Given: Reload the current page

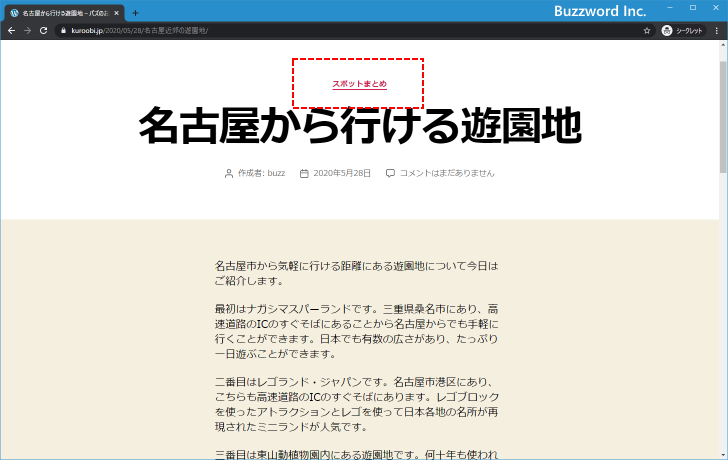Looking at the screenshot, I should pos(43,31).
